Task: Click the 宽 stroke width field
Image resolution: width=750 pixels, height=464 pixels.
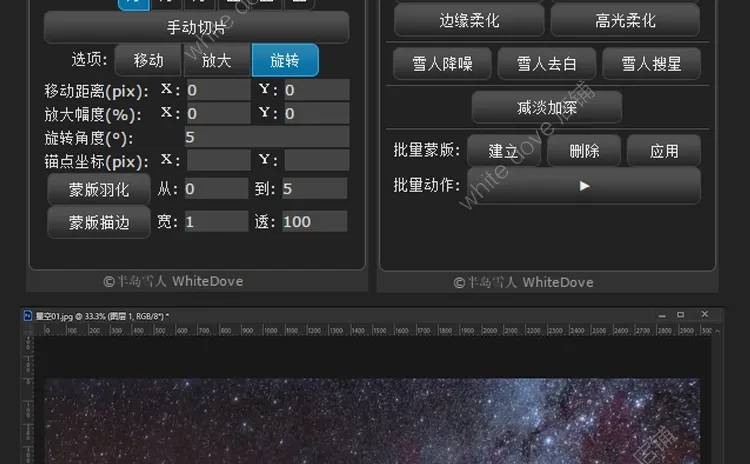Action: (x=216, y=221)
